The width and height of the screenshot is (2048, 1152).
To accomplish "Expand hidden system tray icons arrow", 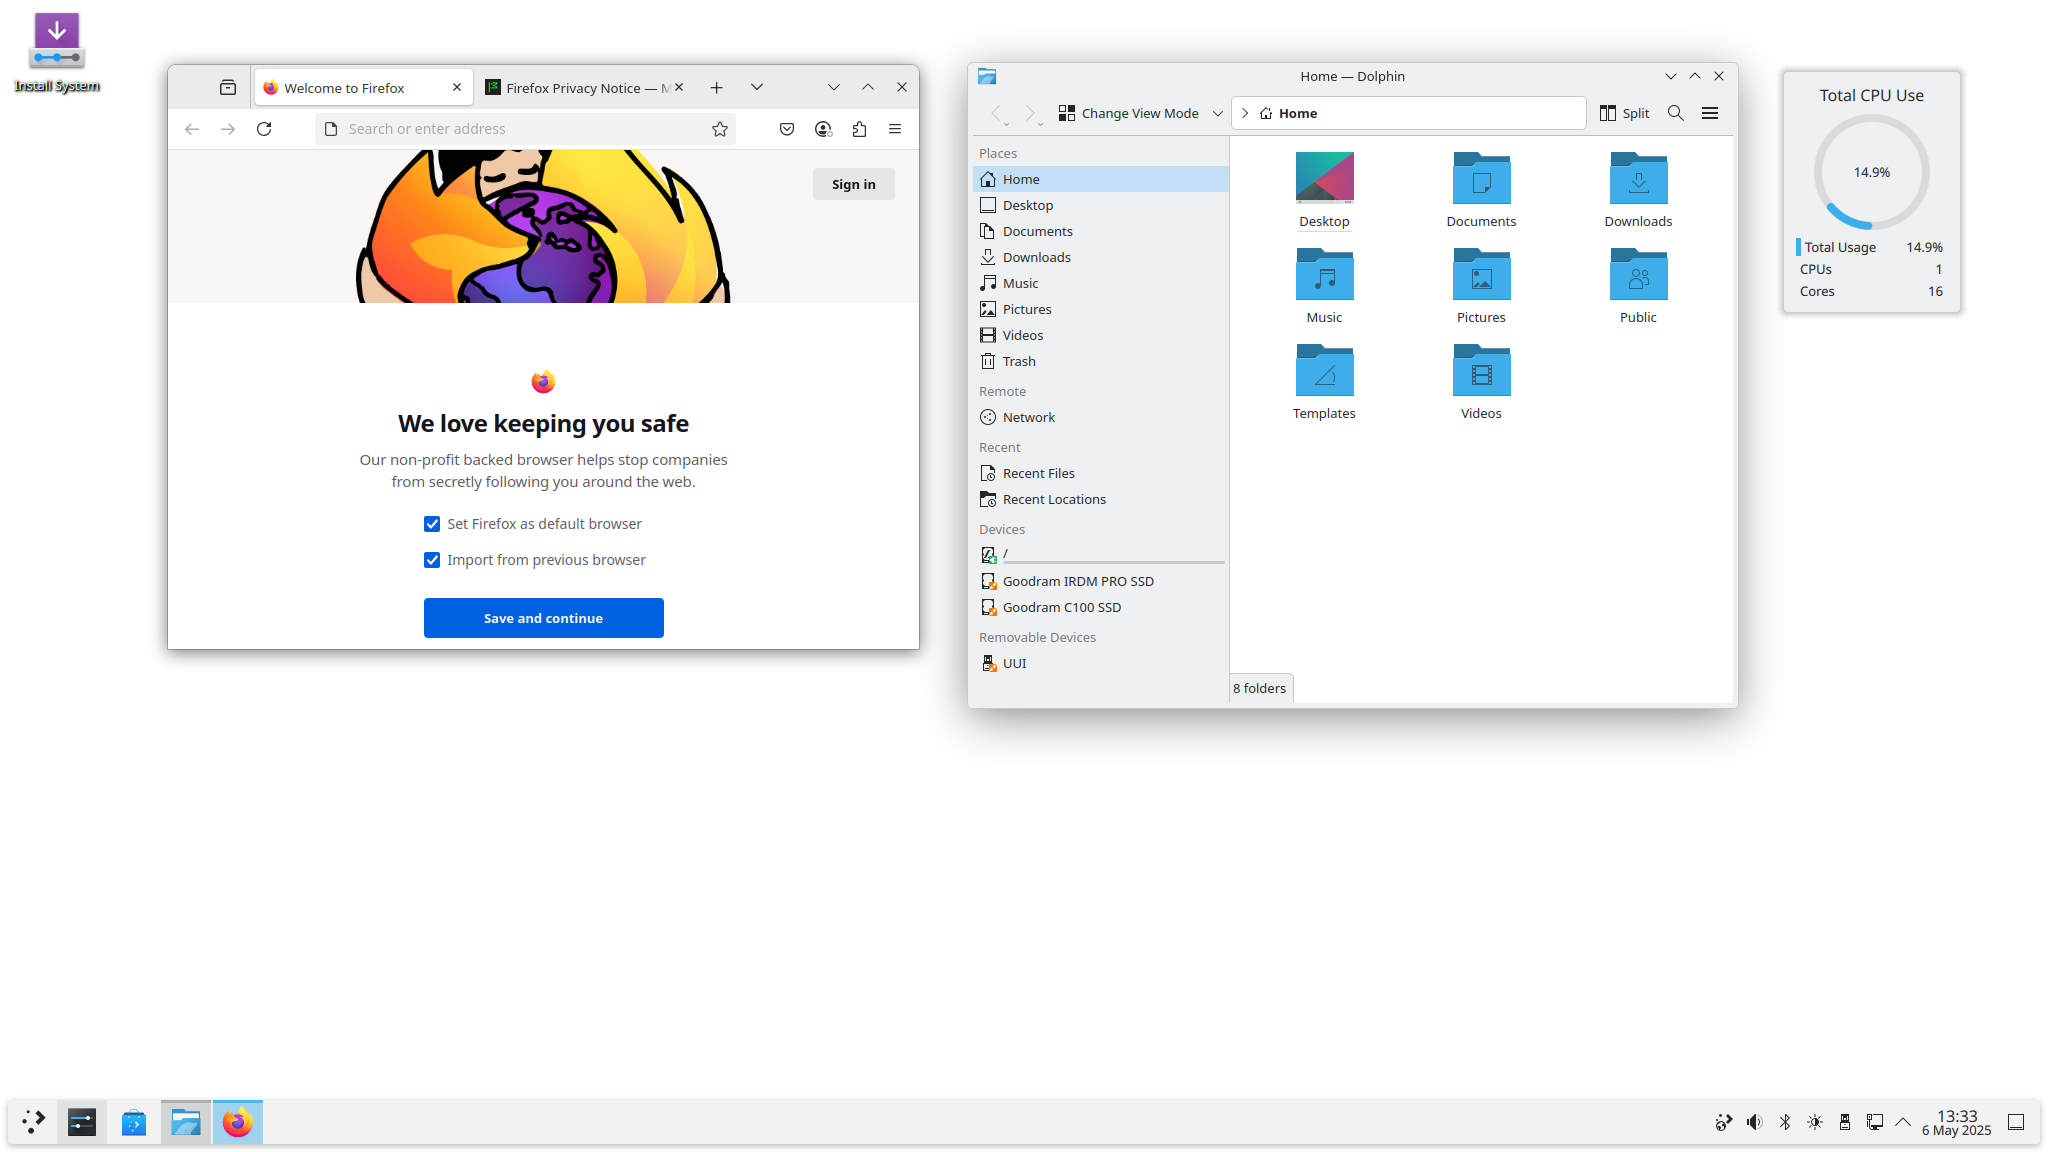I will point(1903,1122).
